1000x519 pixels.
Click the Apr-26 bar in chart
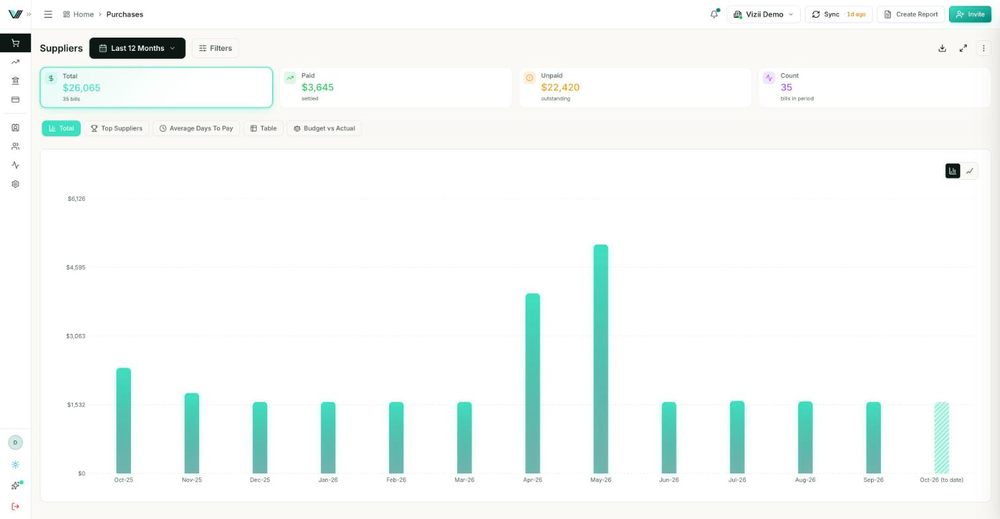tap(533, 383)
